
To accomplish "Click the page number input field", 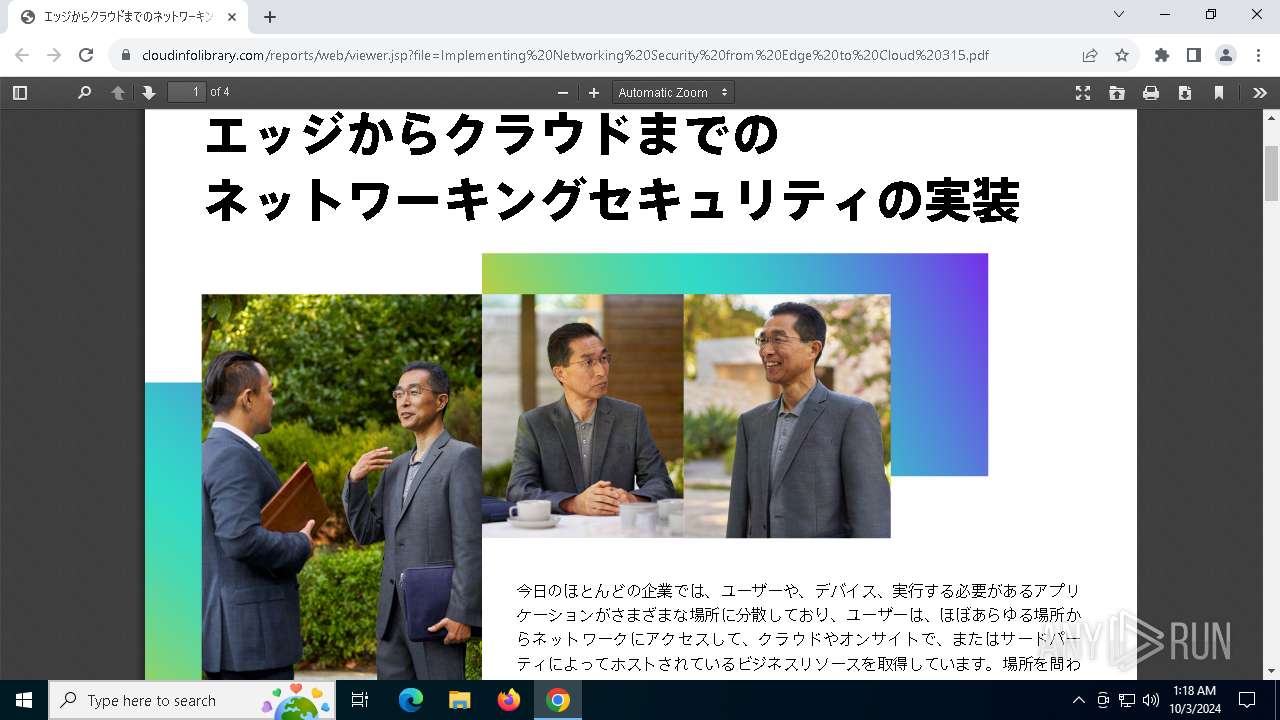I will coord(186,92).
